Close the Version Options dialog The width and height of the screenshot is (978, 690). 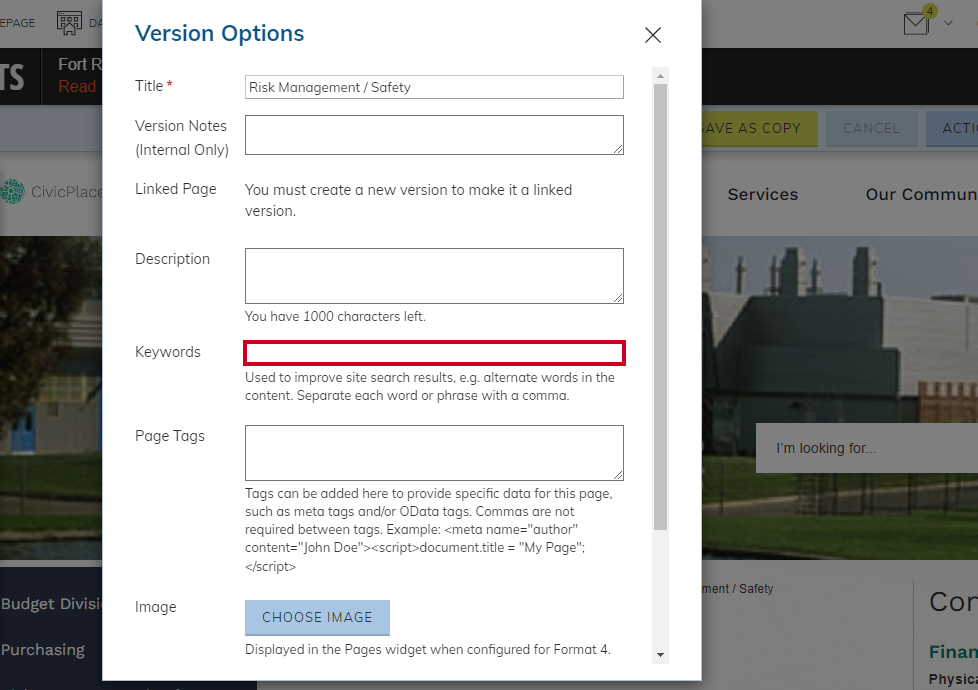pos(652,35)
